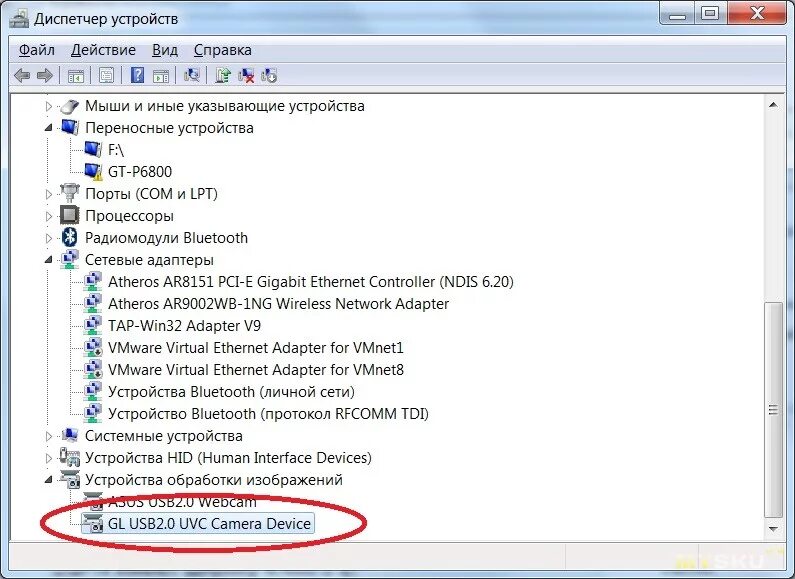
Task: Select Atheros AR8151 PCI-E Gigabit Ethernet Controller
Action: click(311, 281)
